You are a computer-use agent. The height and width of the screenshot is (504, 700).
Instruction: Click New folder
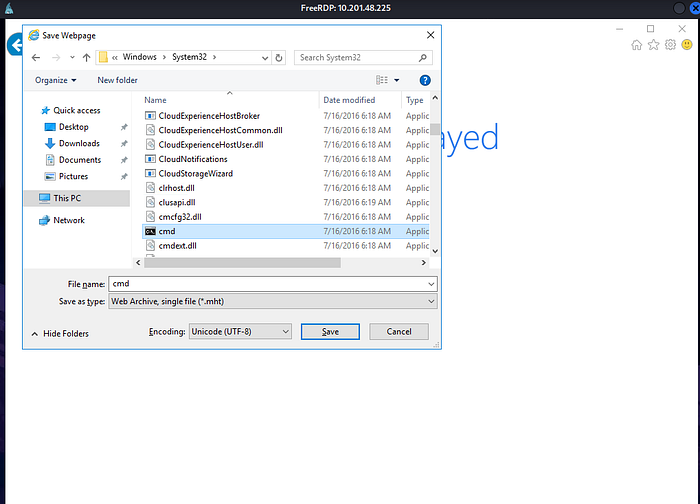click(x=117, y=80)
